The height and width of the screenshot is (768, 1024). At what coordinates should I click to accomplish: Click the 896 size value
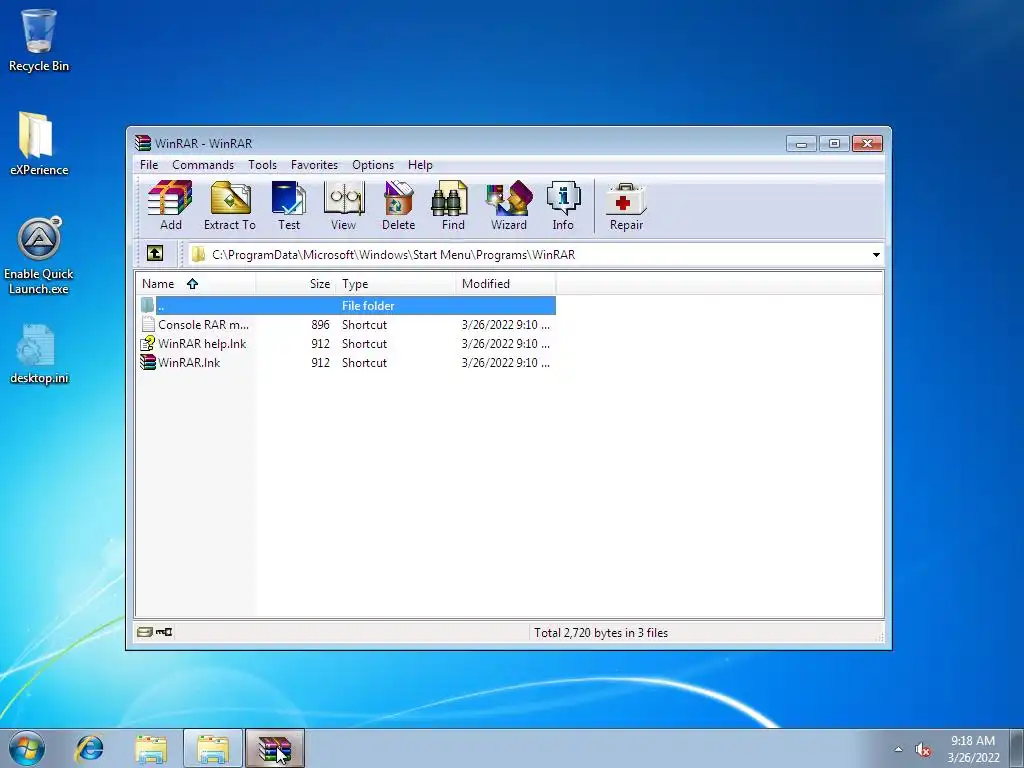pos(320,325)
